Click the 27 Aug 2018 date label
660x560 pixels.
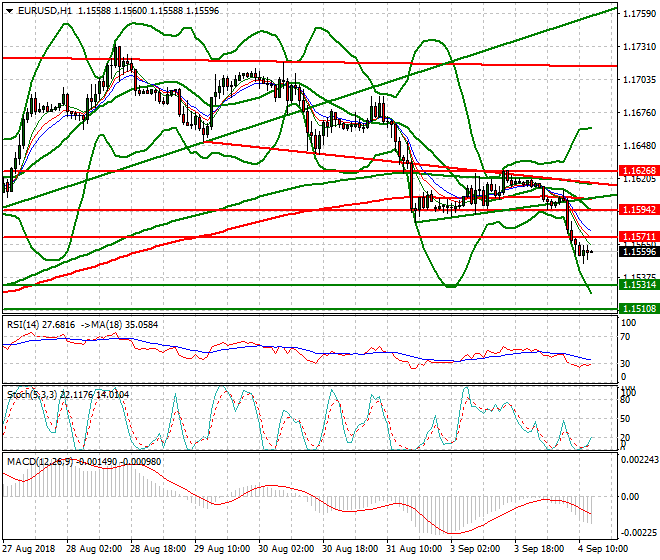click(x=29, y=549)
